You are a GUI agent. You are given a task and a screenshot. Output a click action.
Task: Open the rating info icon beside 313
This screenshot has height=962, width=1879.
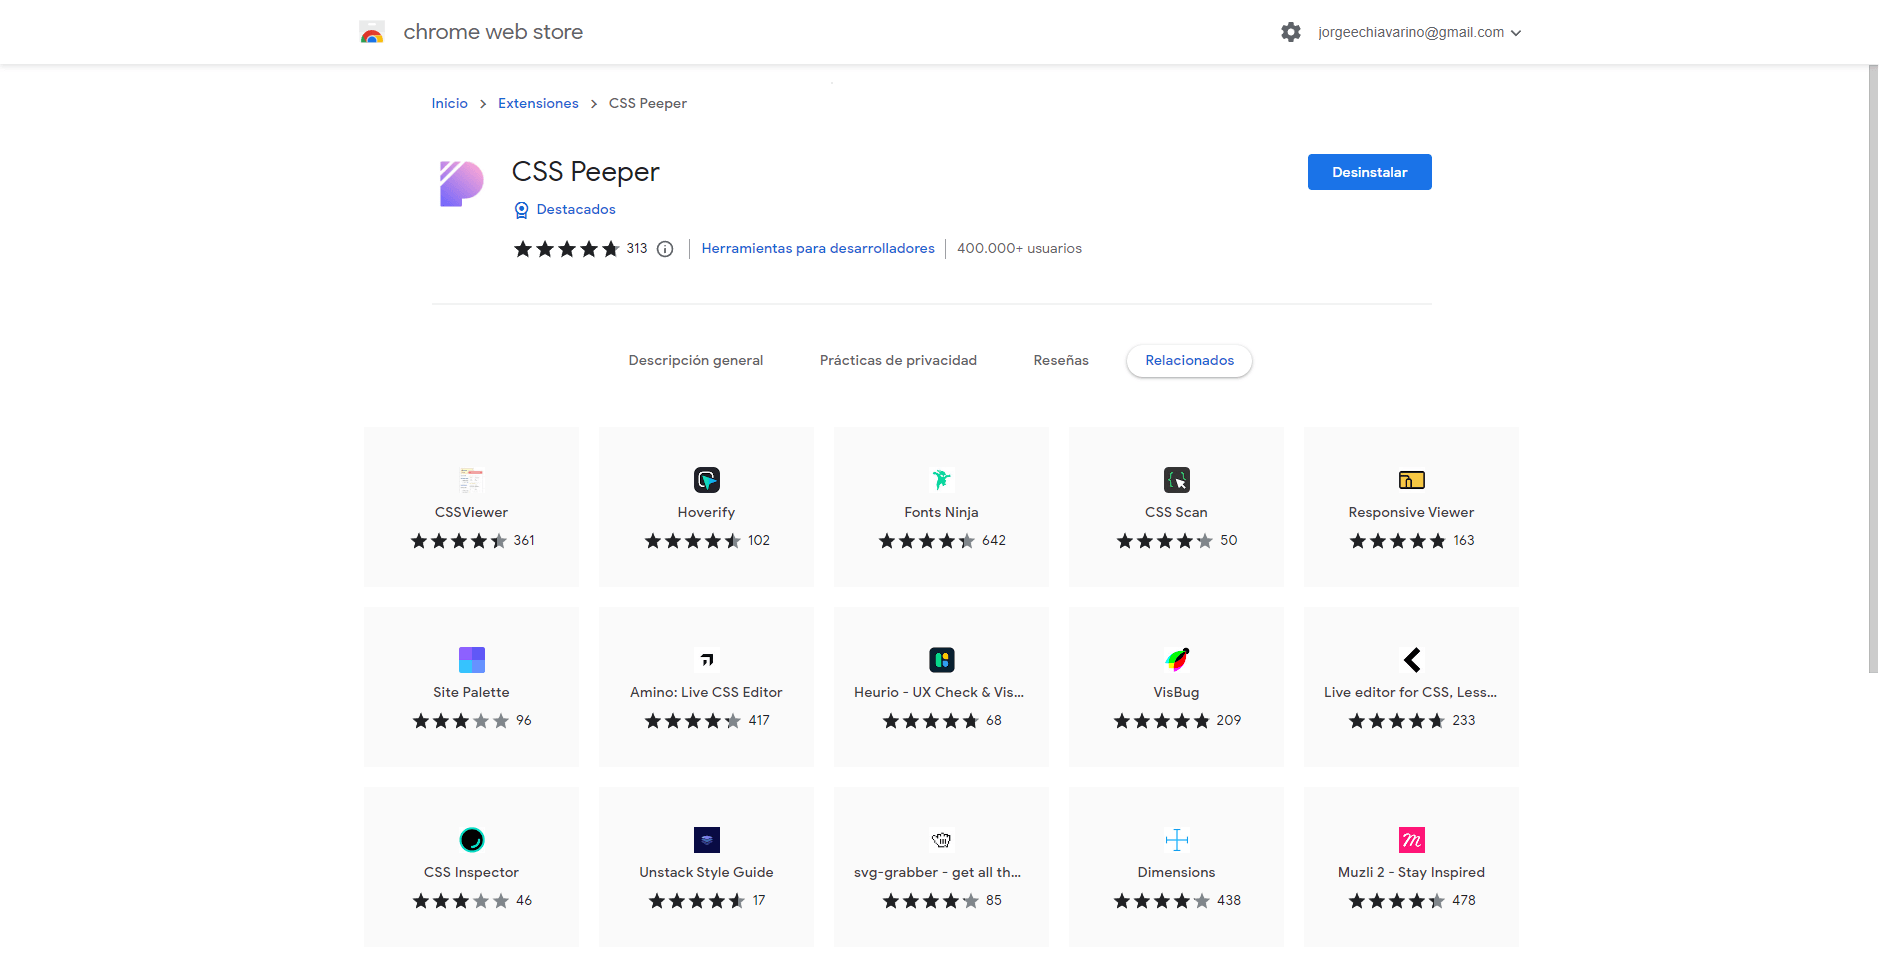pyautogui.click(x=665, y=249)
